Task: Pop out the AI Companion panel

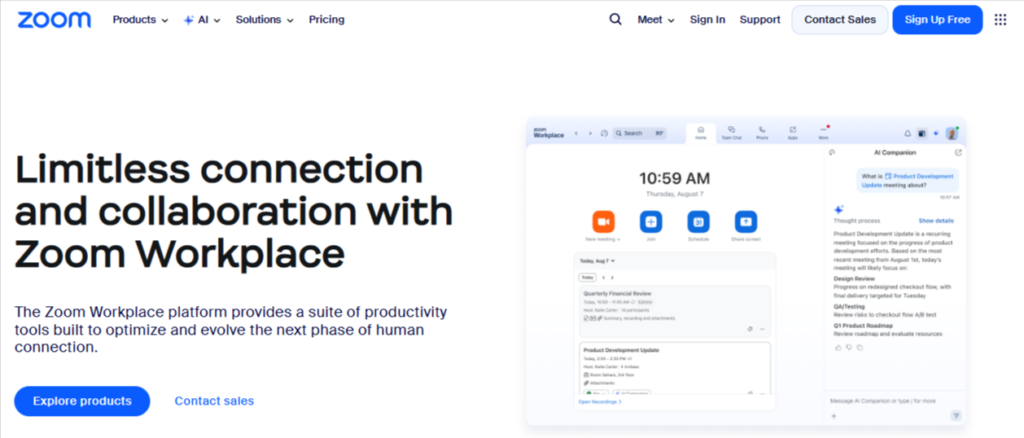Action: (x=958, y=153)
